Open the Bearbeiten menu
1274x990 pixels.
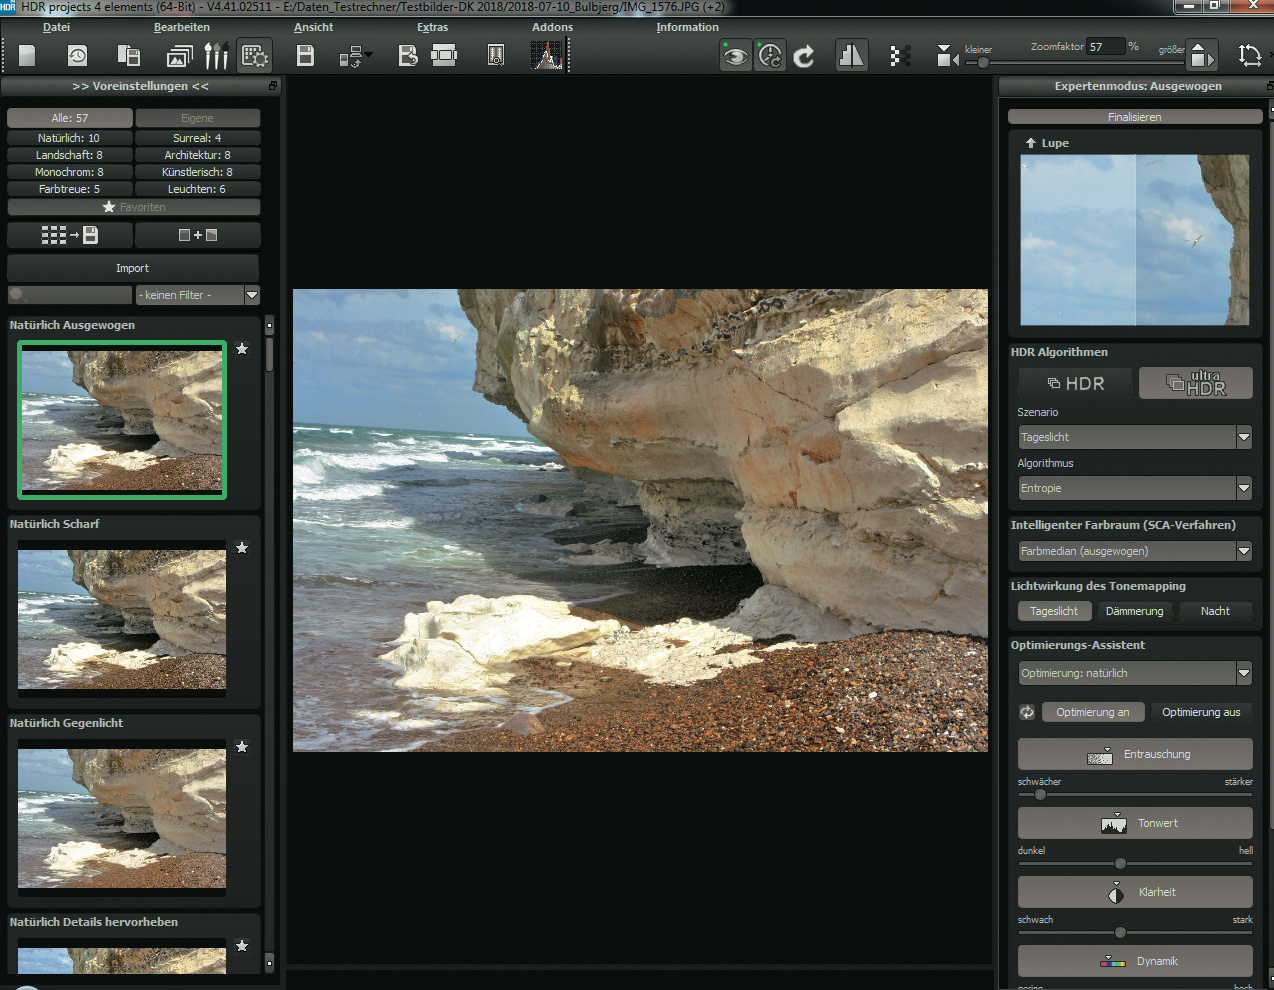pyautogui.click(x=181, y=27)
